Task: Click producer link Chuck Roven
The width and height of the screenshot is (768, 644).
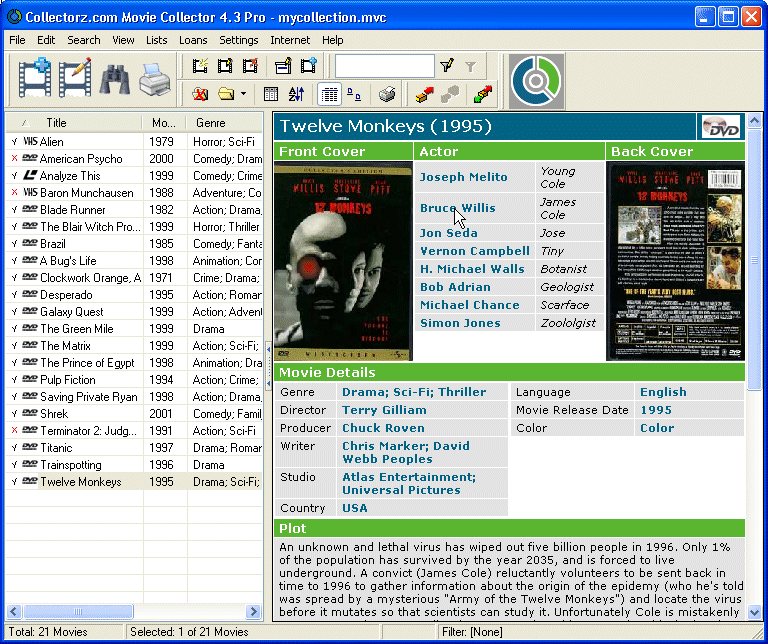Action: 383,428
